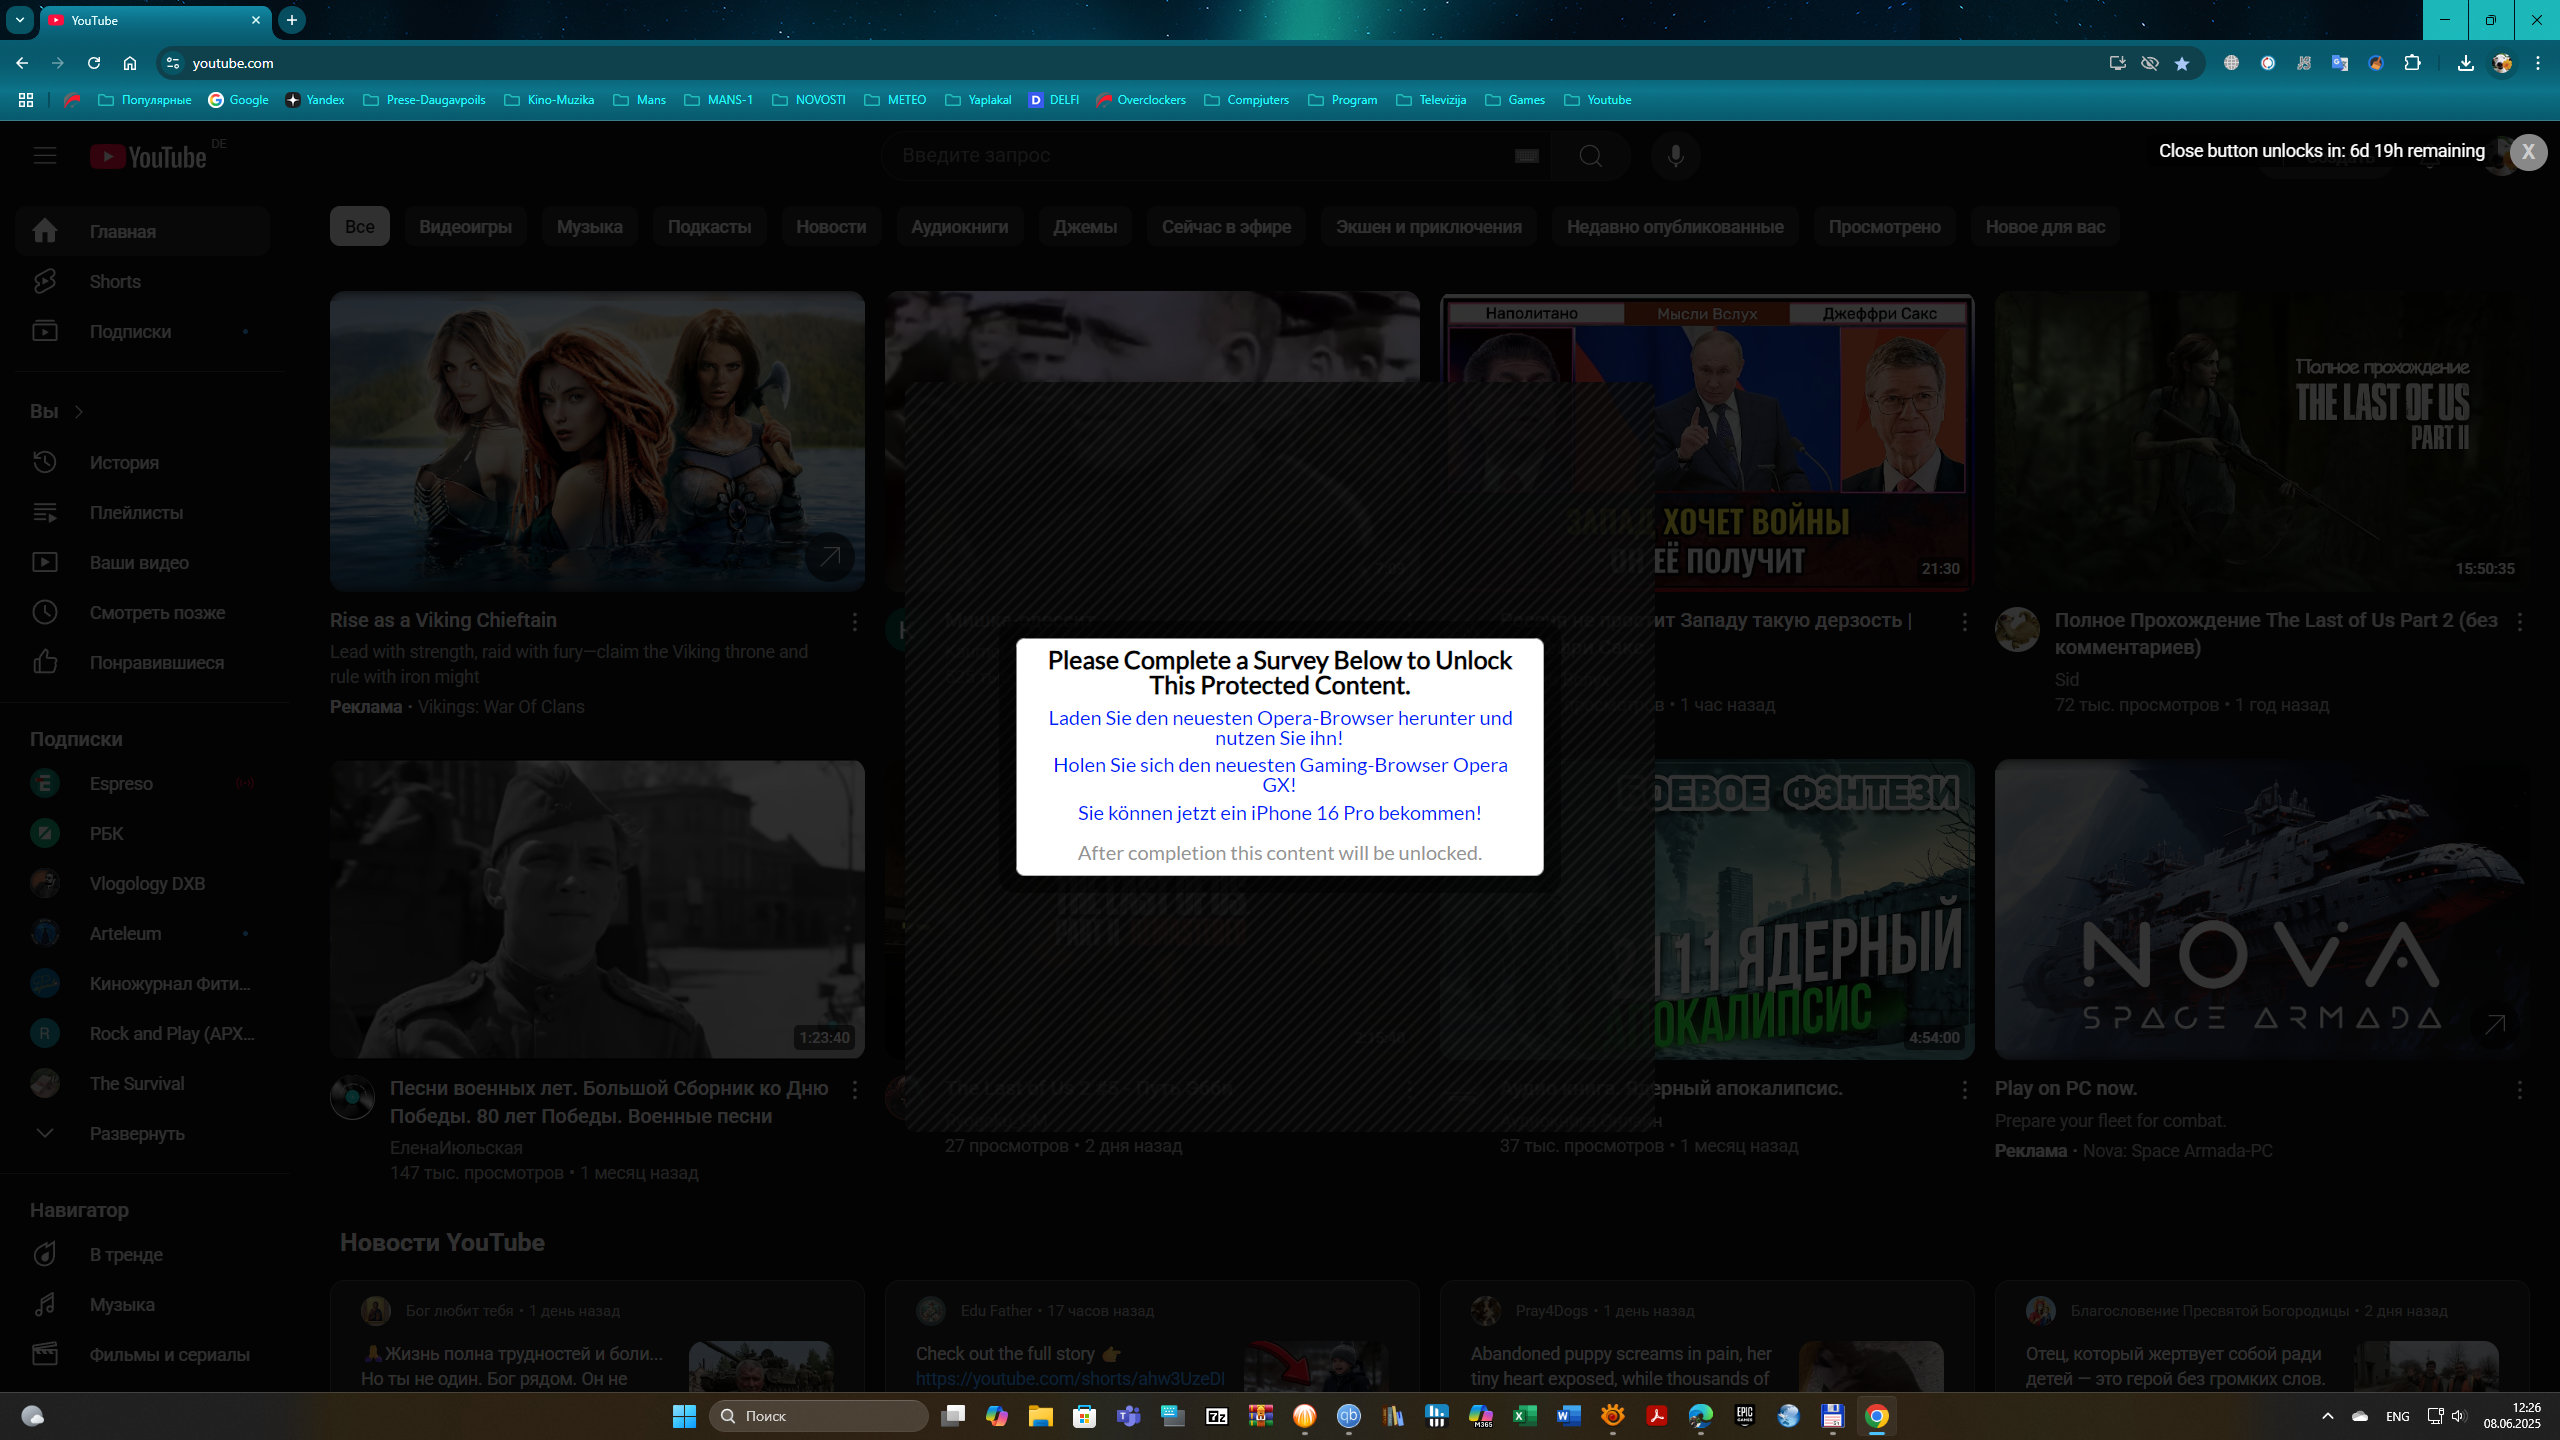The width and height of the screenshot is (2560, 1440).
Task: Toggle the eye-slash icon in address bar
Action: [x=2149, y=63]
